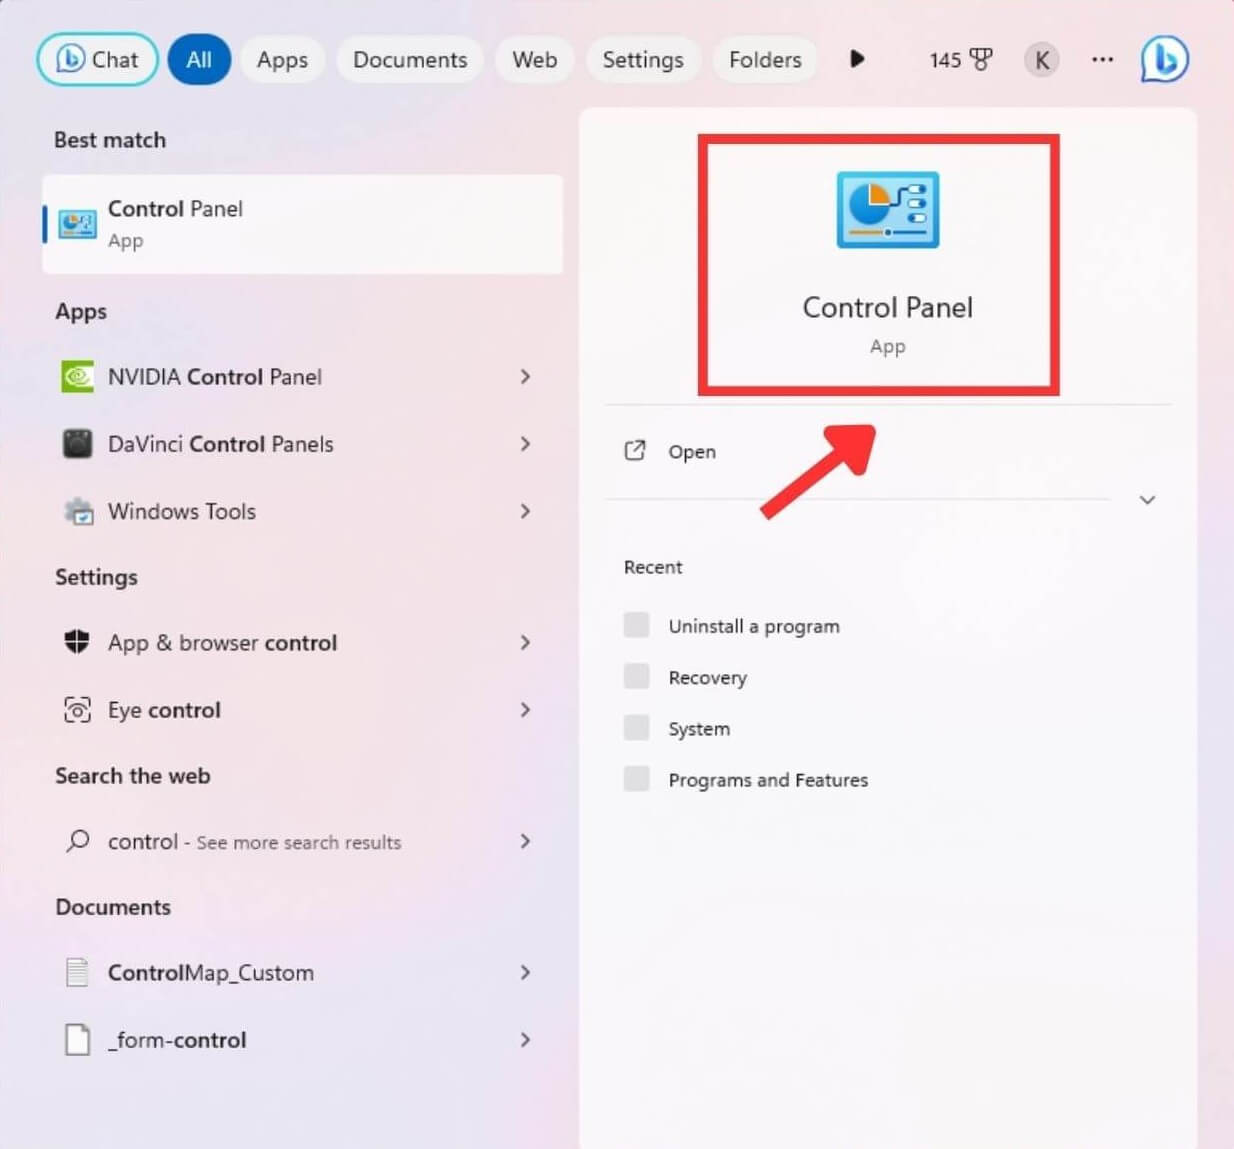
Task: Open recent item System
Action: click(699, 729)
